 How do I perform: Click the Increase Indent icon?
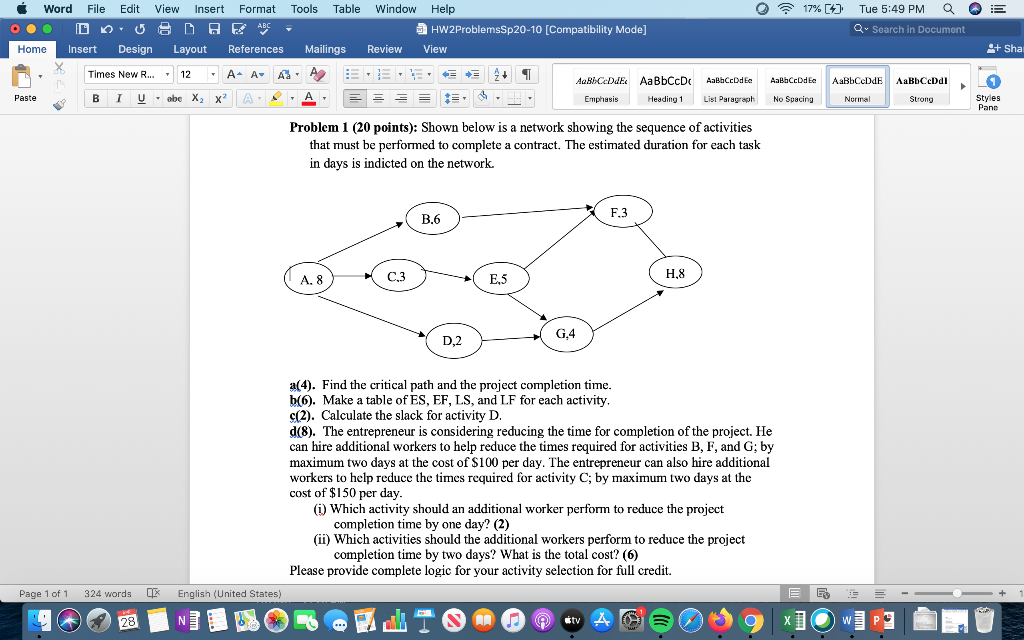point(473,74)
